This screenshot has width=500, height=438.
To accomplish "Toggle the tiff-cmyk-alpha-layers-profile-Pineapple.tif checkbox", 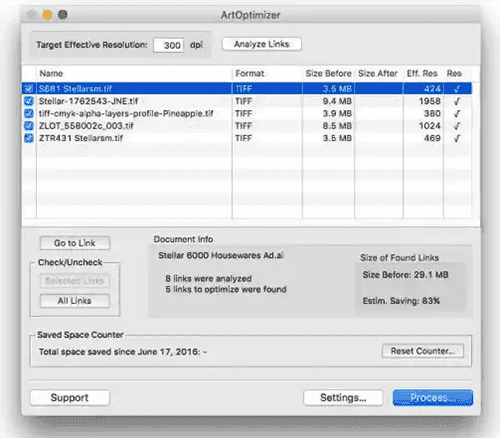I will 29,113.
